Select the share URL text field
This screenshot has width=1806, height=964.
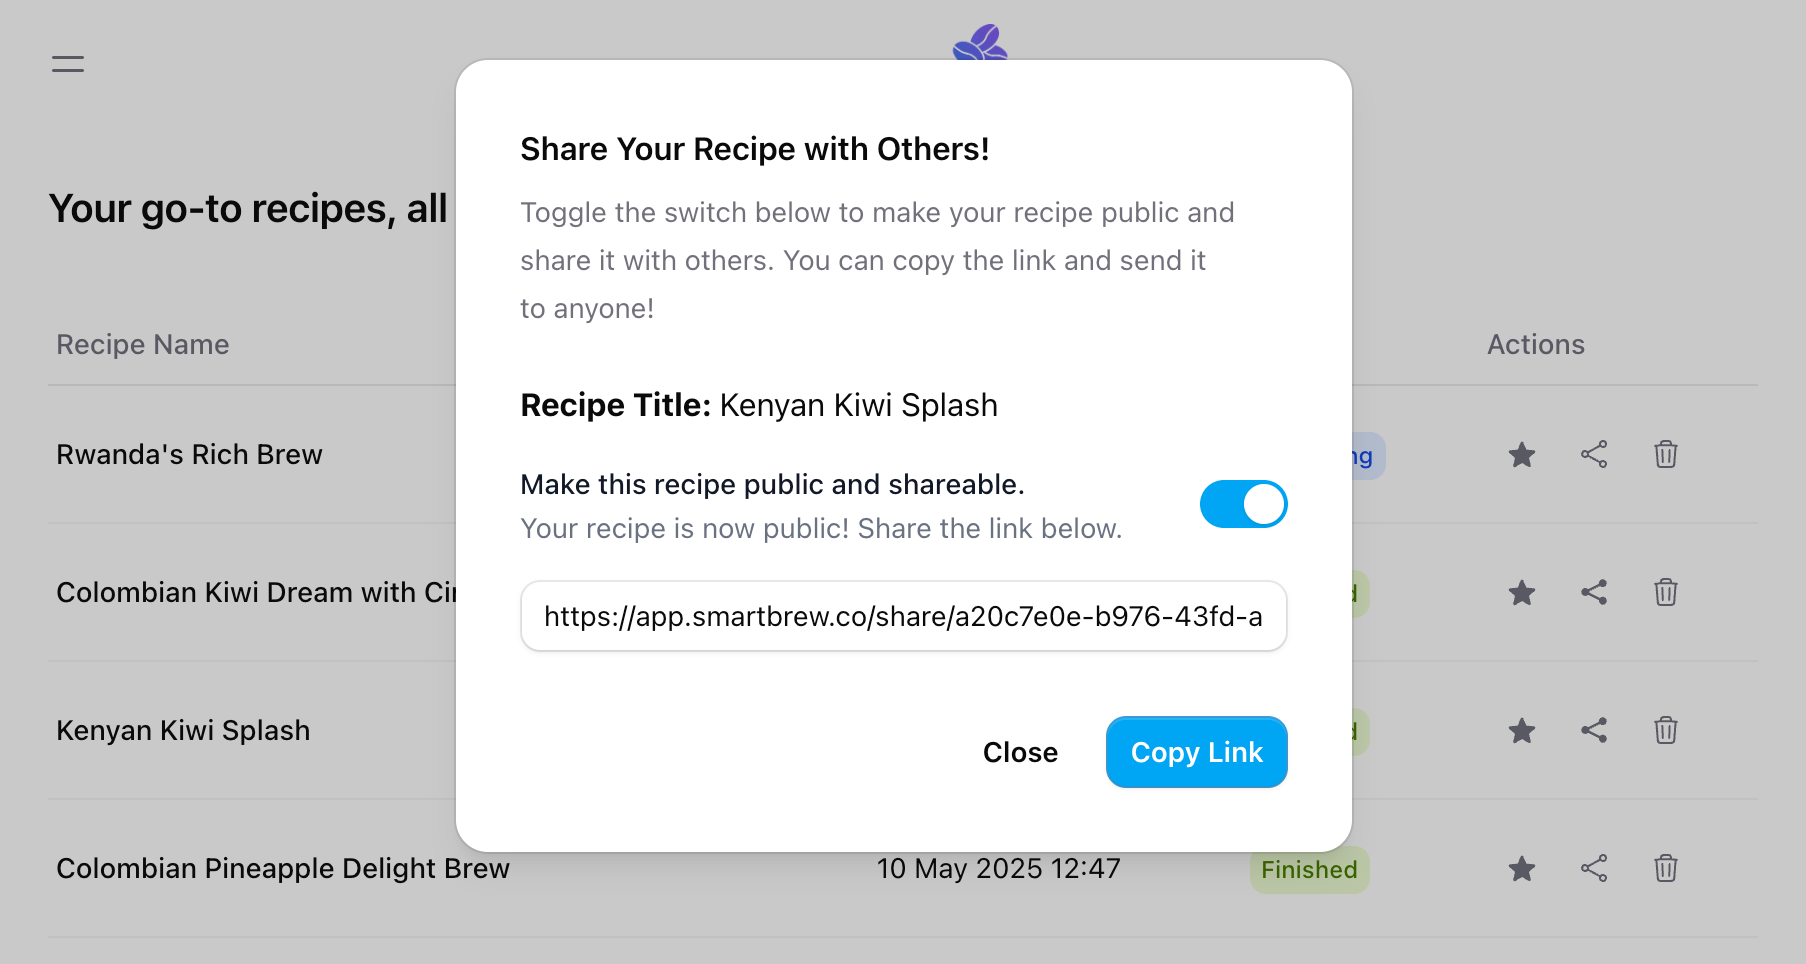pyautogui.click(x=903, y=616)
